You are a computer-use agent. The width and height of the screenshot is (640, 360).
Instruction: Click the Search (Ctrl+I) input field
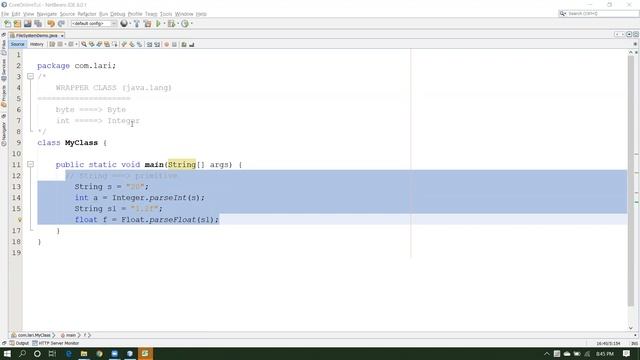598,13
